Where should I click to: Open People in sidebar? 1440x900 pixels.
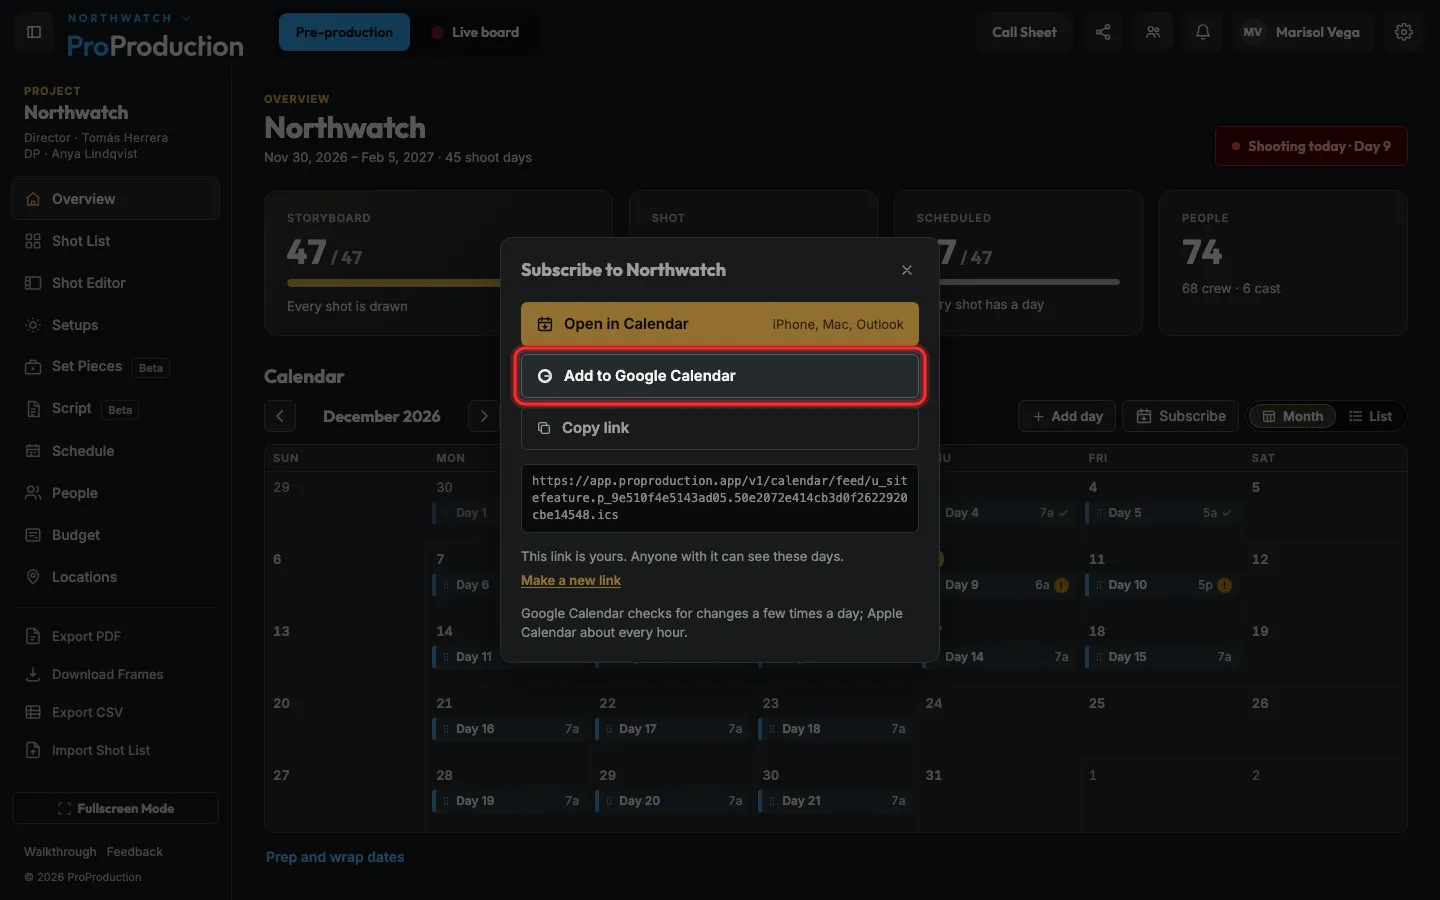coord(116,493)
